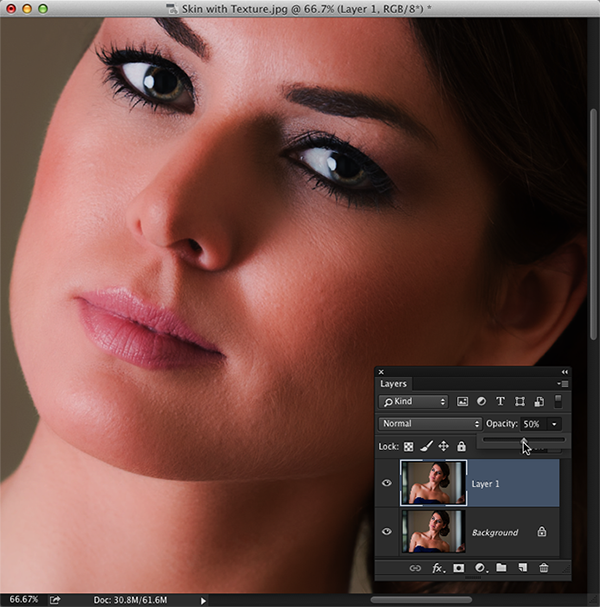Toggle the lock all button

(x=461, y=446)
